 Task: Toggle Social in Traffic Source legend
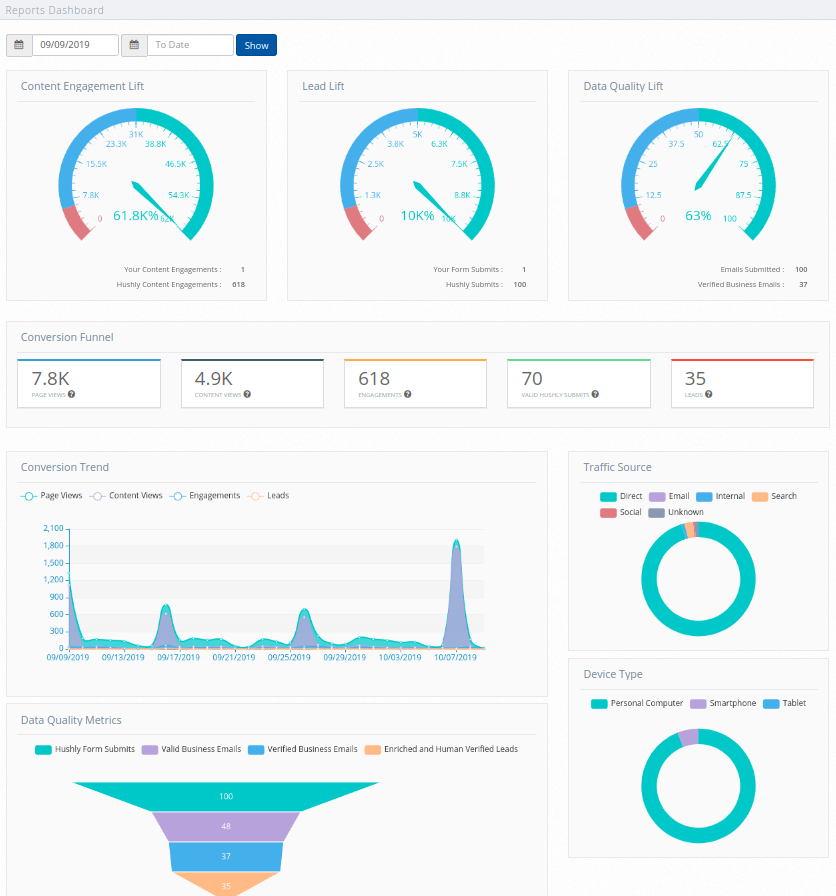621,513
